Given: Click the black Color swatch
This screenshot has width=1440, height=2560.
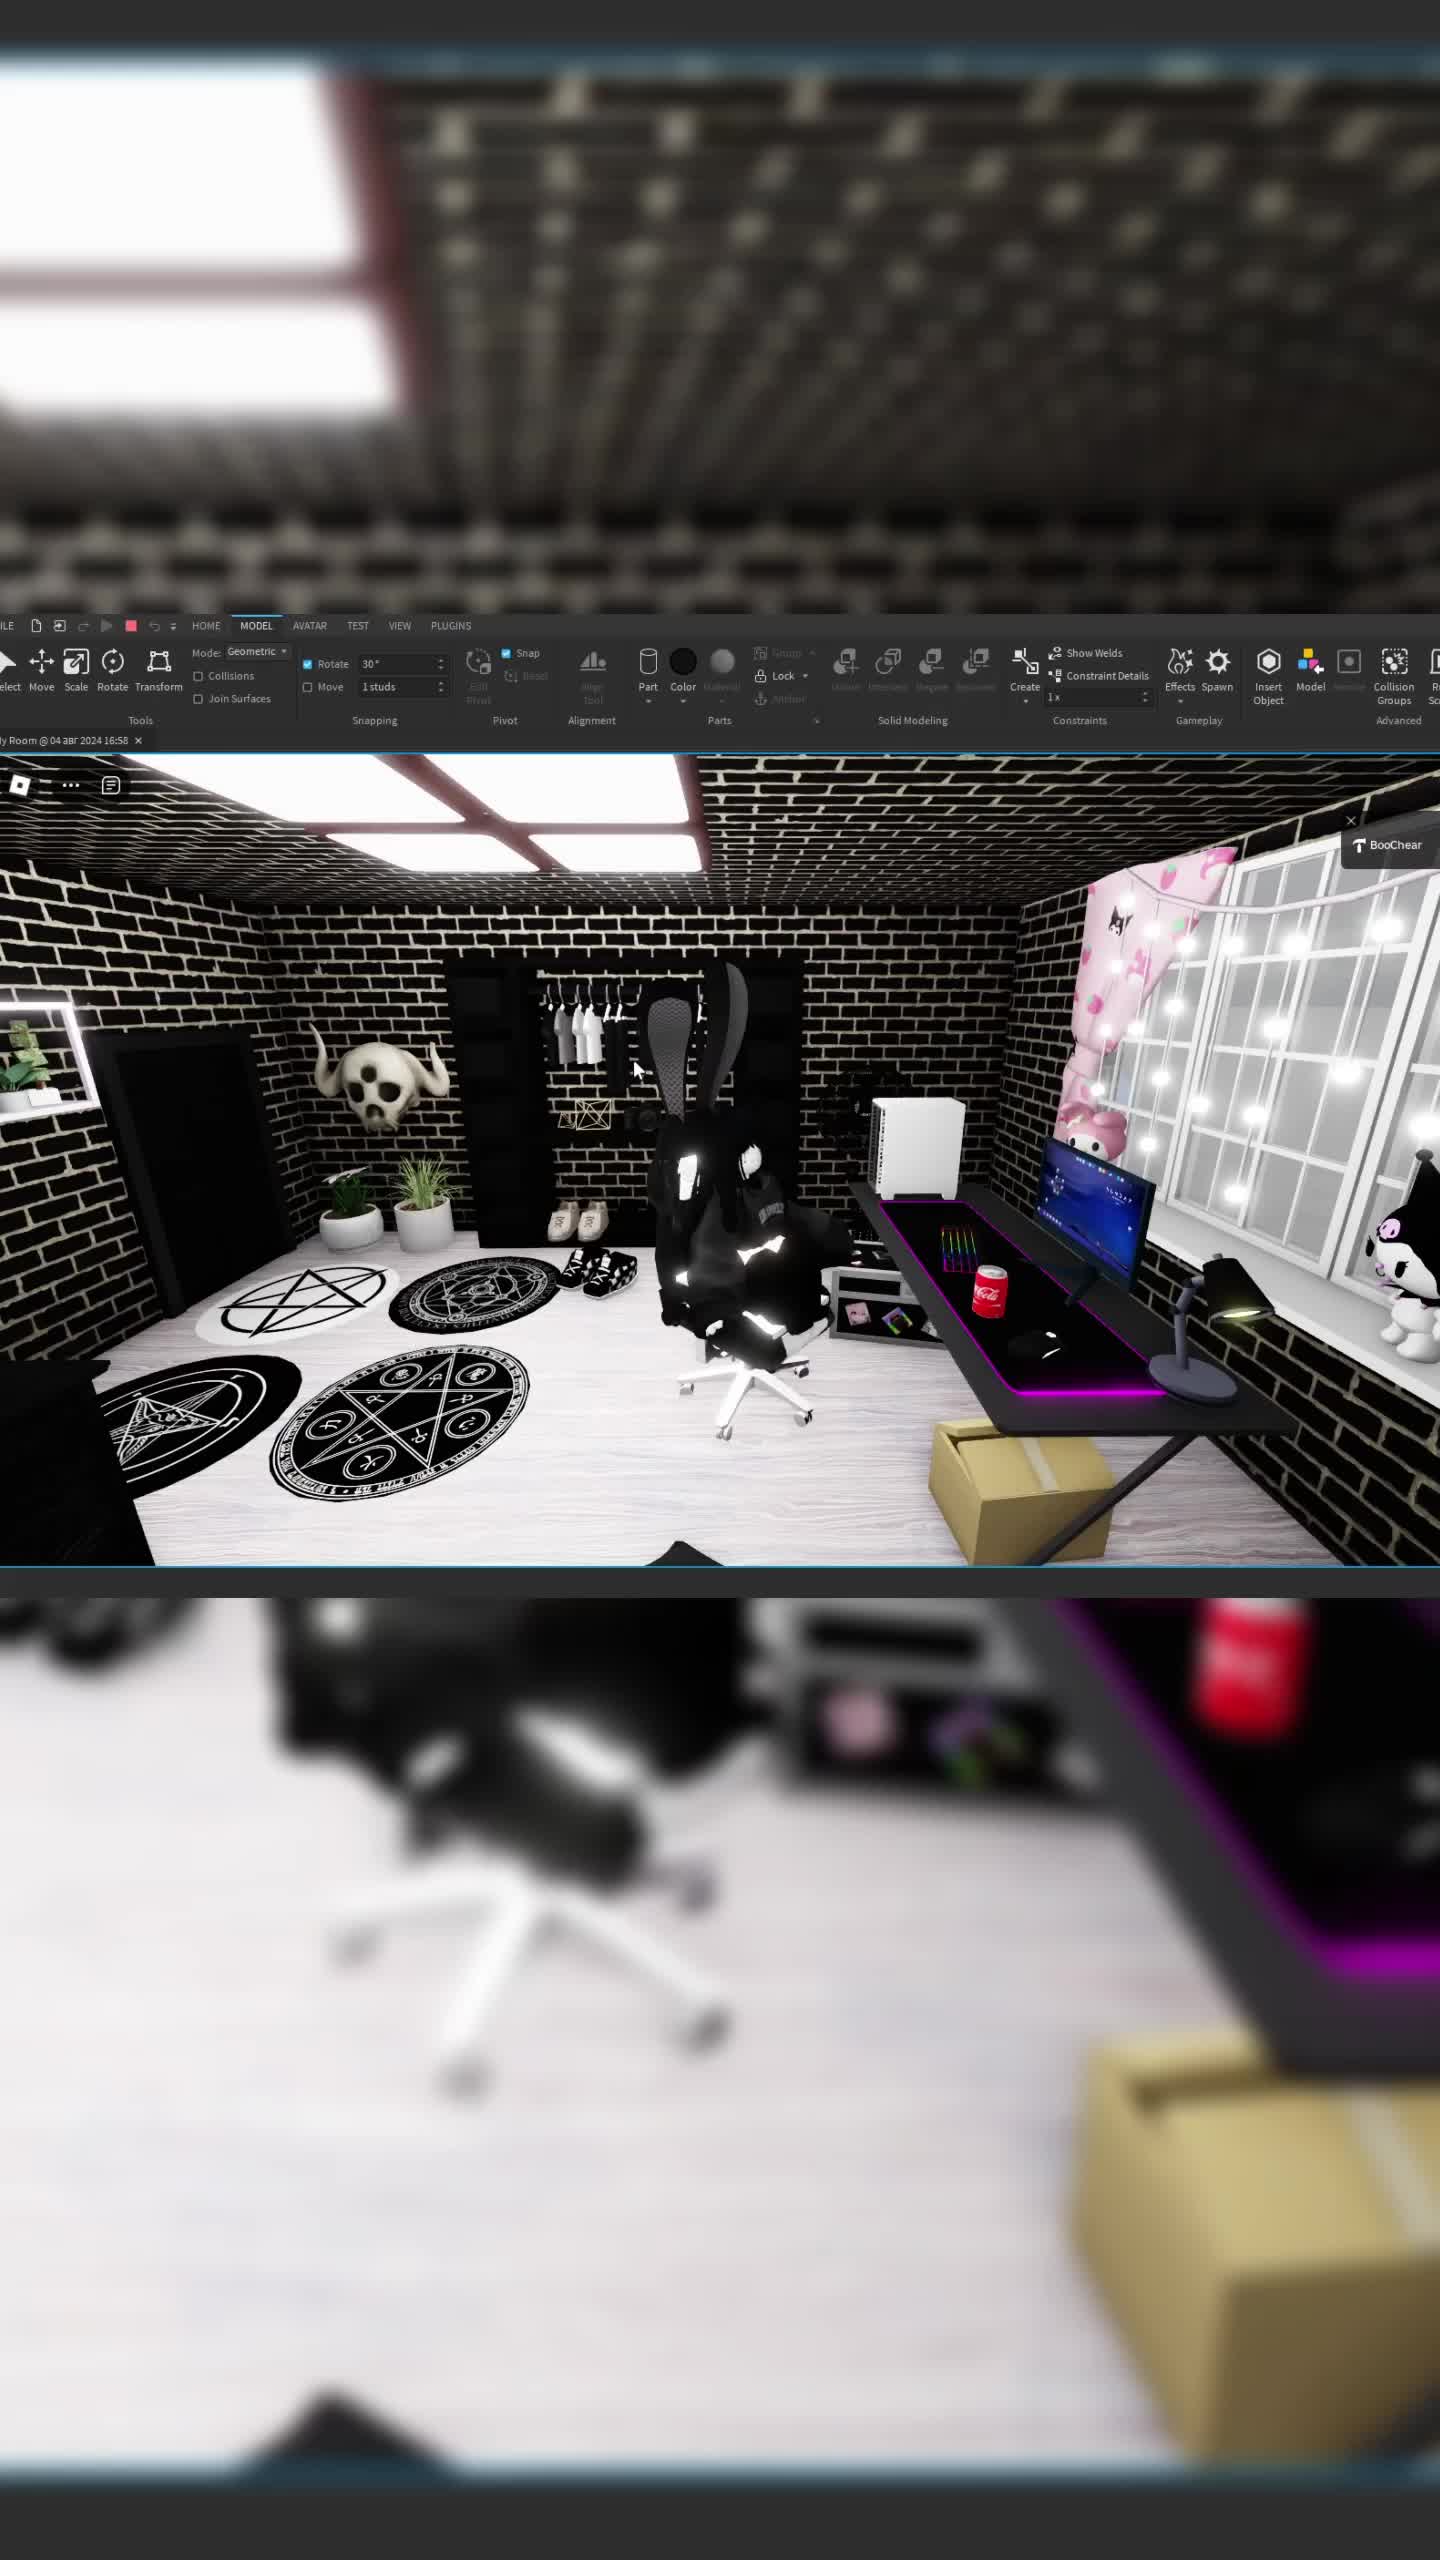Looking at the screenshot, I should click(x=683, y=662).
